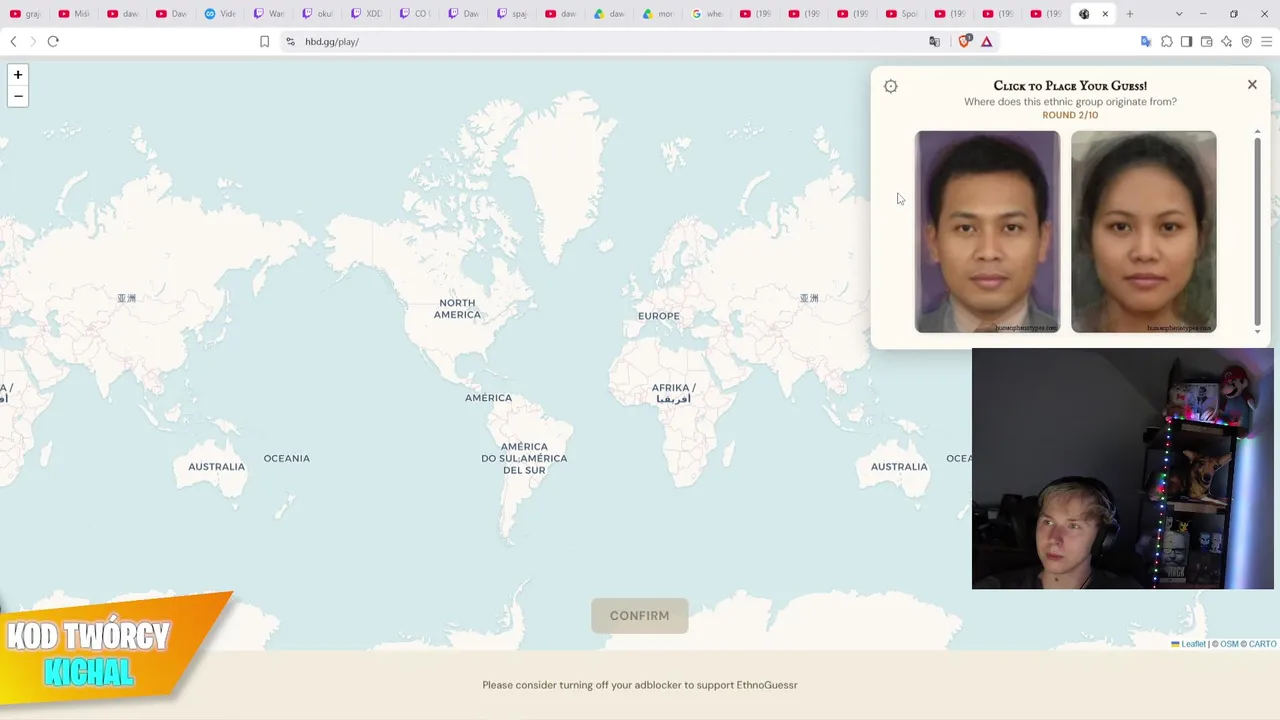Switch to the Twitch tab labeled spaj
The image size is (1280, 720).
tap(513, 14)
